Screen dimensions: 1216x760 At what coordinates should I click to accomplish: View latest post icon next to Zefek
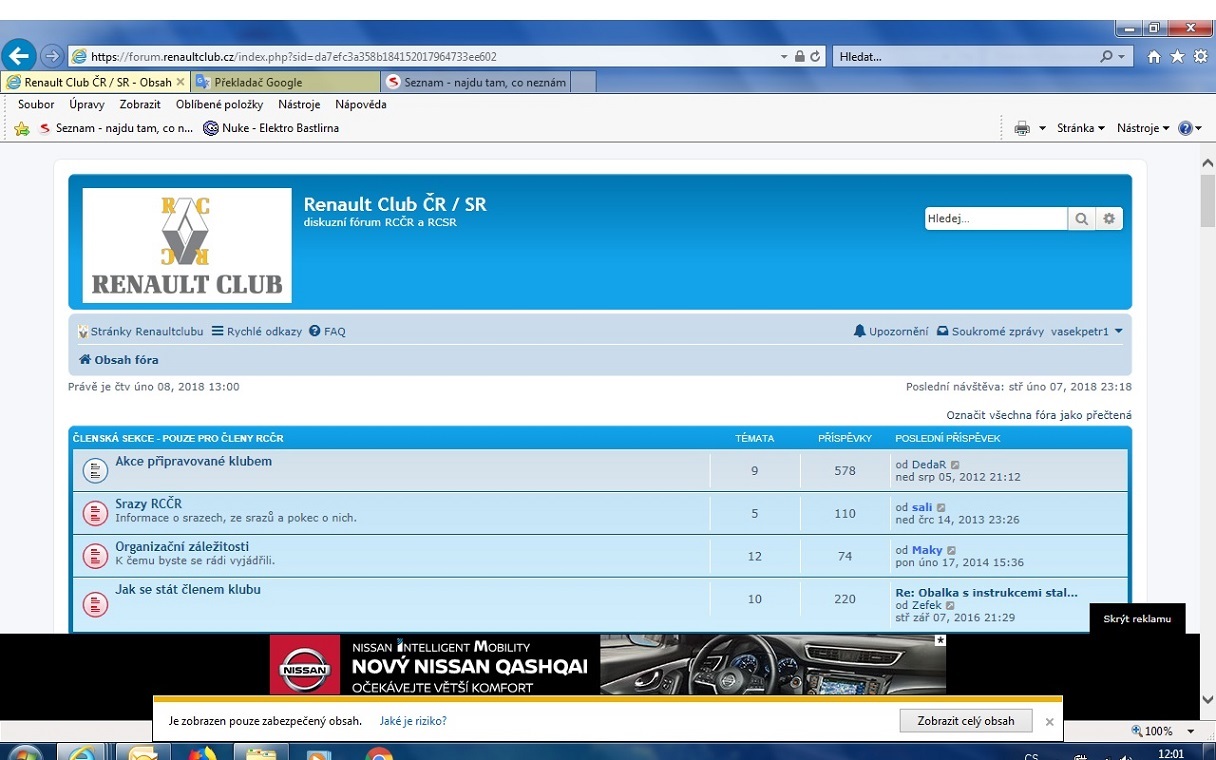tap(950, 605)
